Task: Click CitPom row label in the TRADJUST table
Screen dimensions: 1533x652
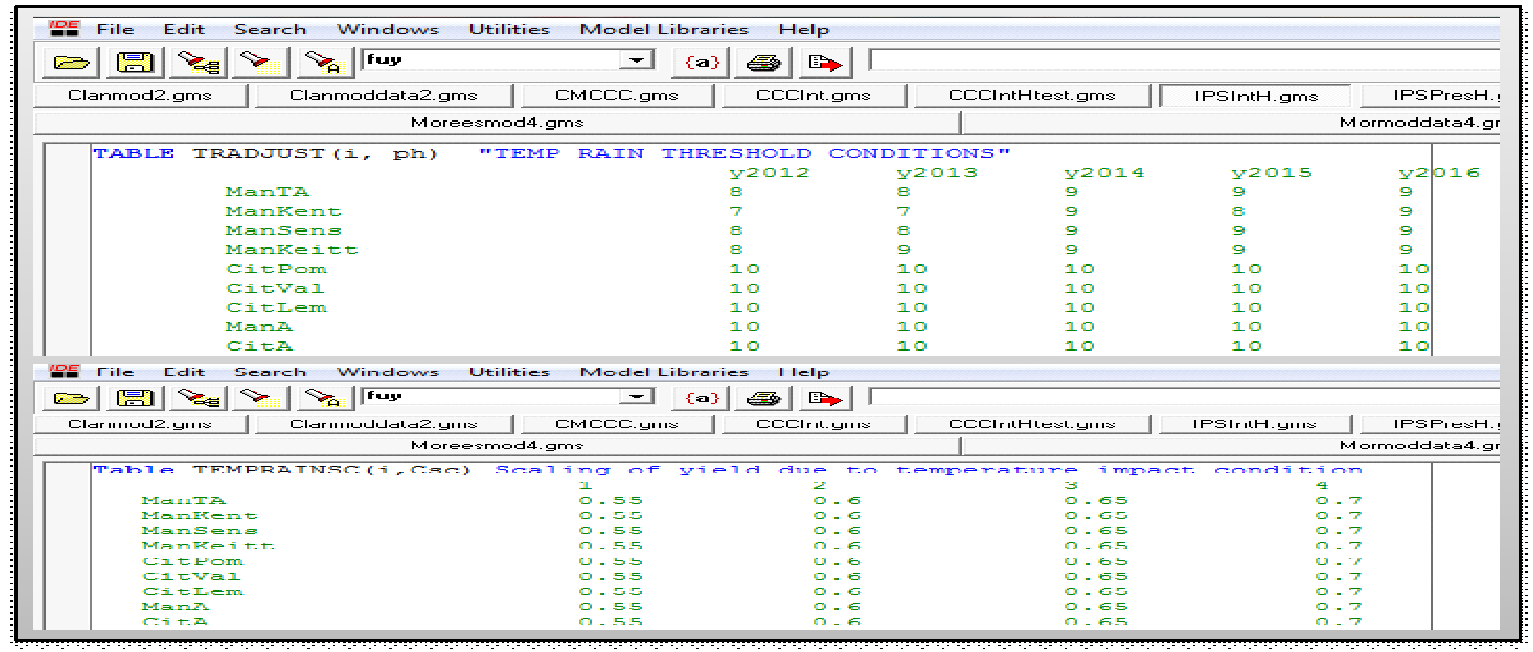Action: click(x=276, y=269)
